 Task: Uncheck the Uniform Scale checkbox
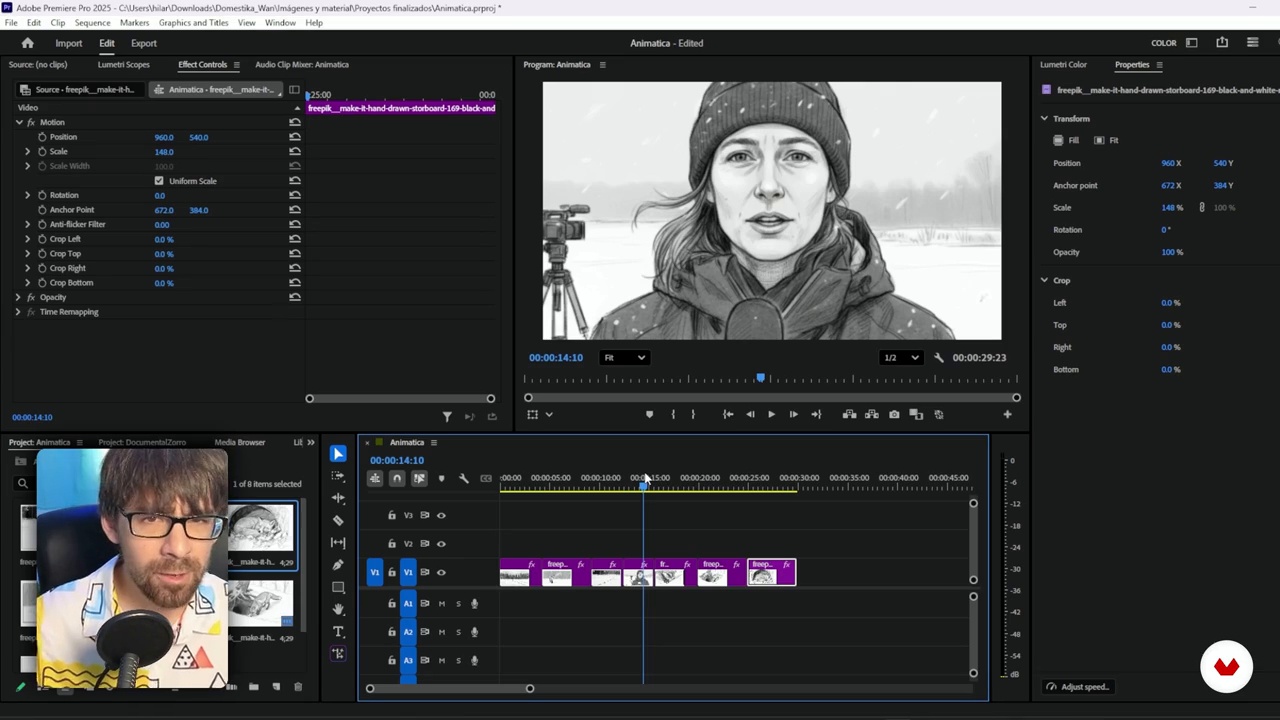(159, 181)
